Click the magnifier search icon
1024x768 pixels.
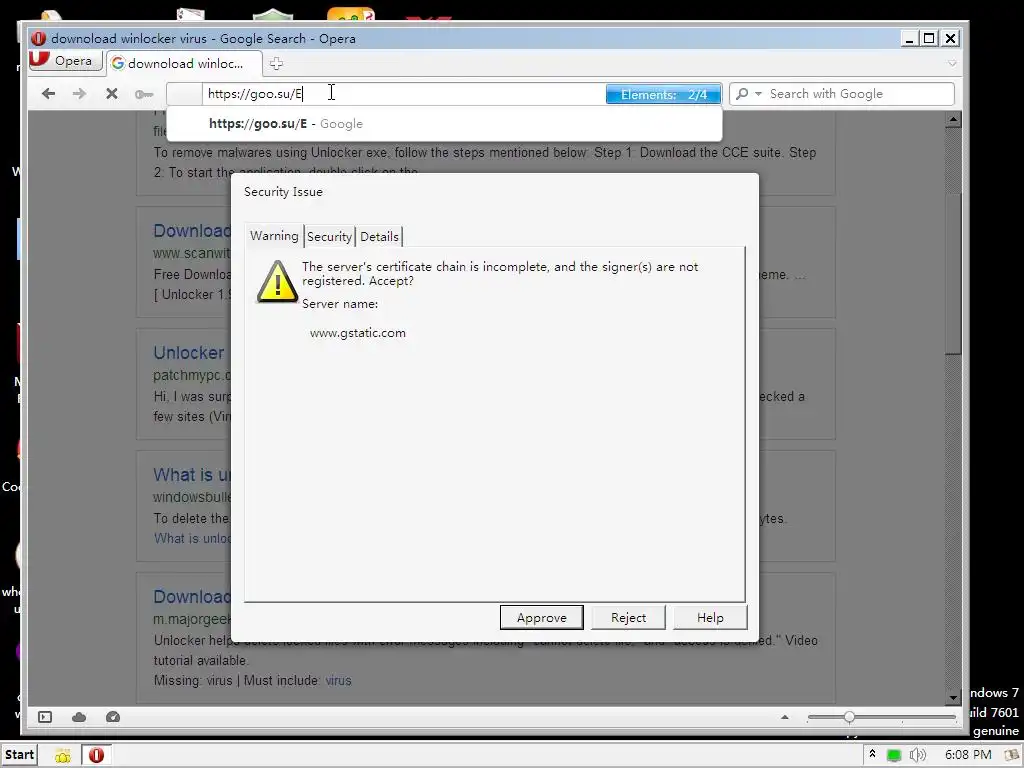pos(742,93)
